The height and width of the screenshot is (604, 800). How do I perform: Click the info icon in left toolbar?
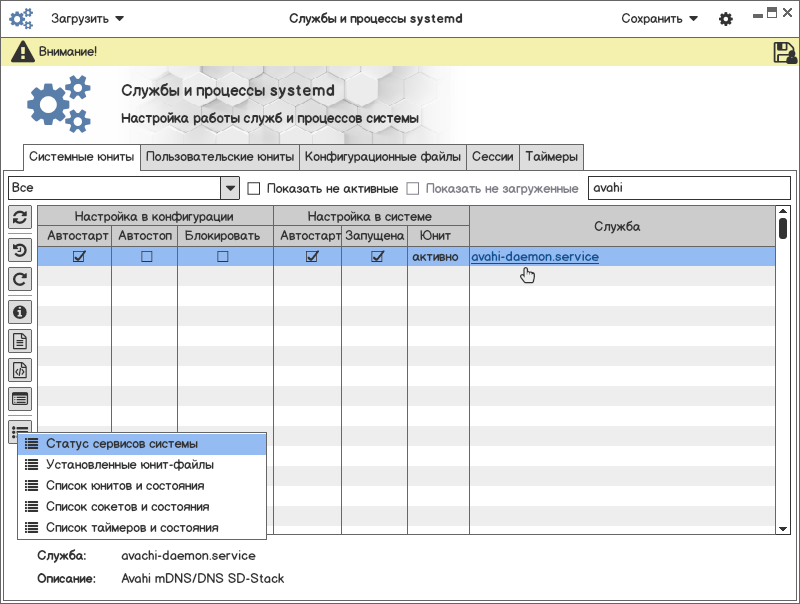20,312
